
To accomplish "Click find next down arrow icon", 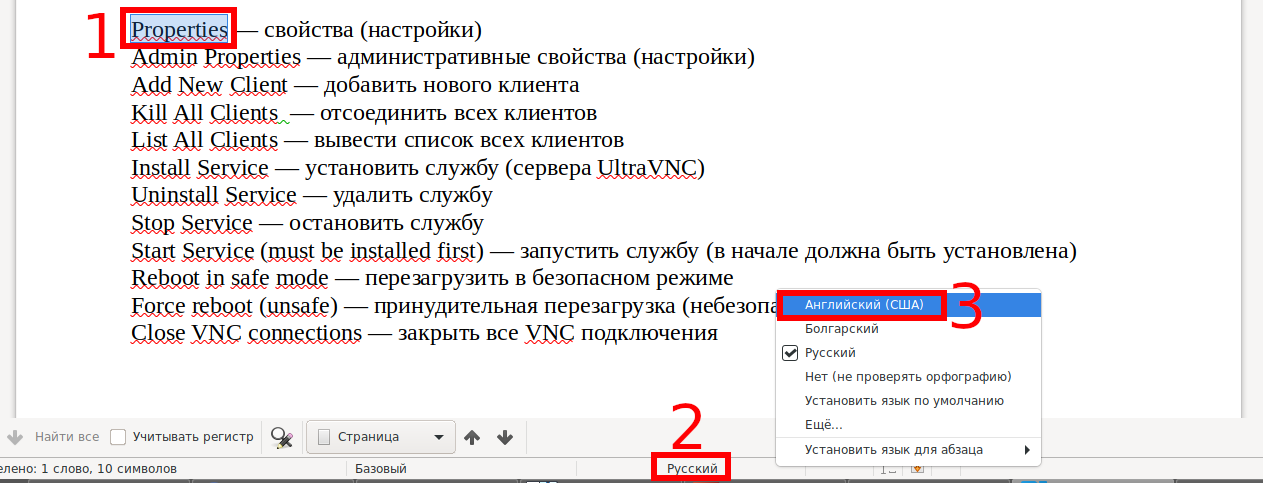I will coord(14,437).
